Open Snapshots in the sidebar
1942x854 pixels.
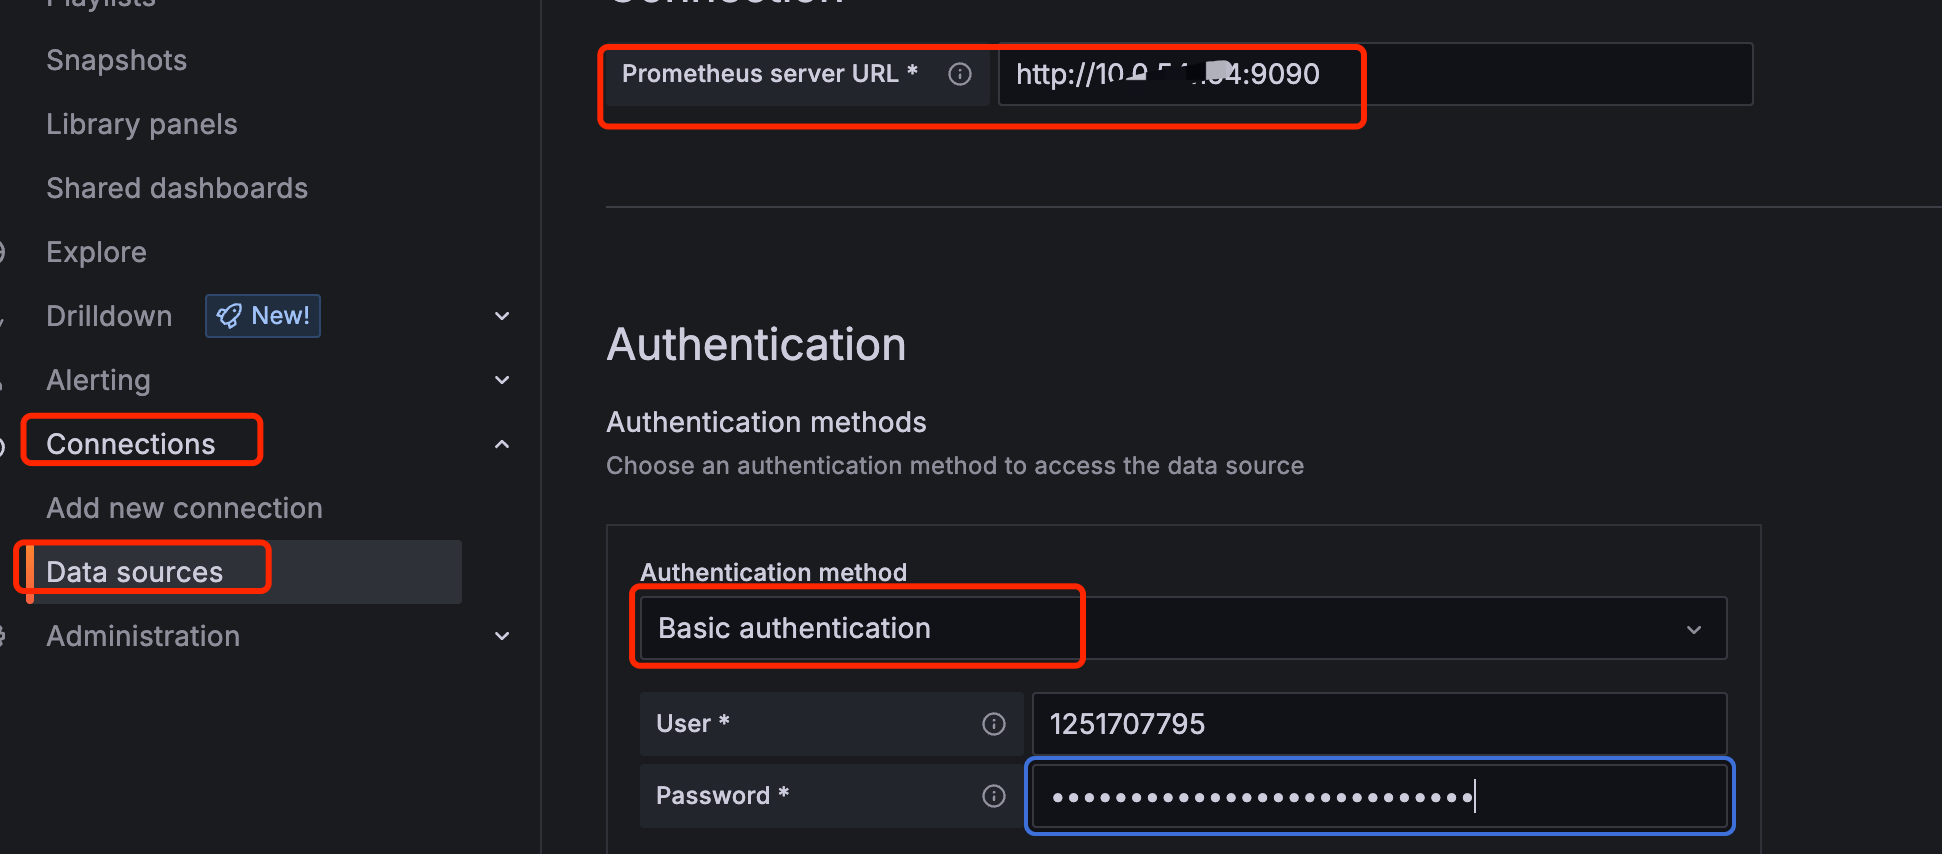coord(116,60)
